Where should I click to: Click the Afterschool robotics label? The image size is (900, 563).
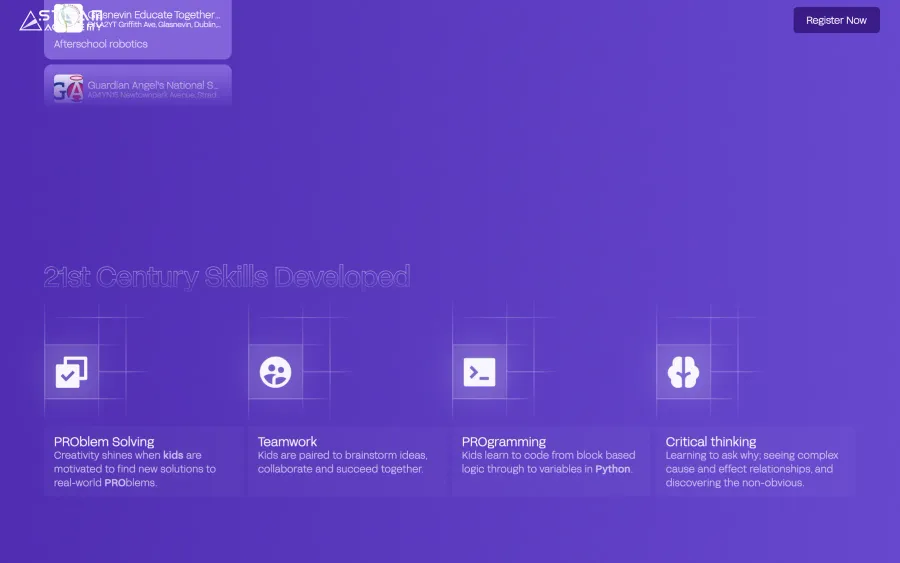100,44
